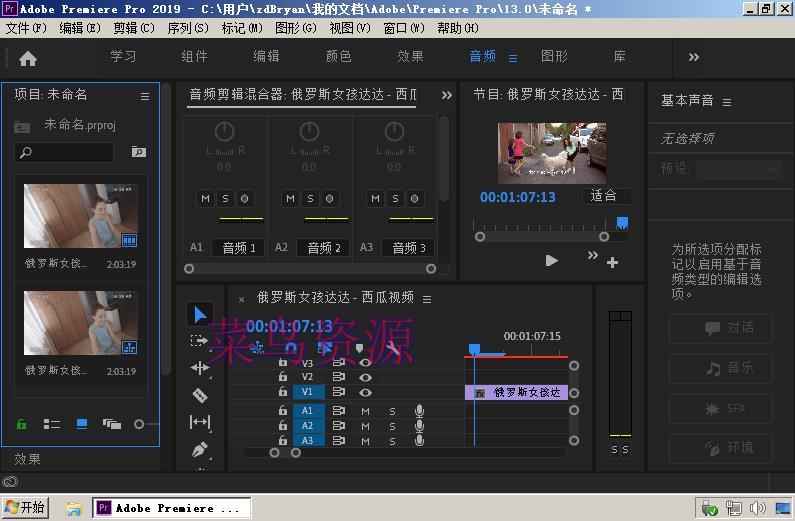Select the Razor tool
The width and height of the screenshot is (795, 521).
point(200,395)
